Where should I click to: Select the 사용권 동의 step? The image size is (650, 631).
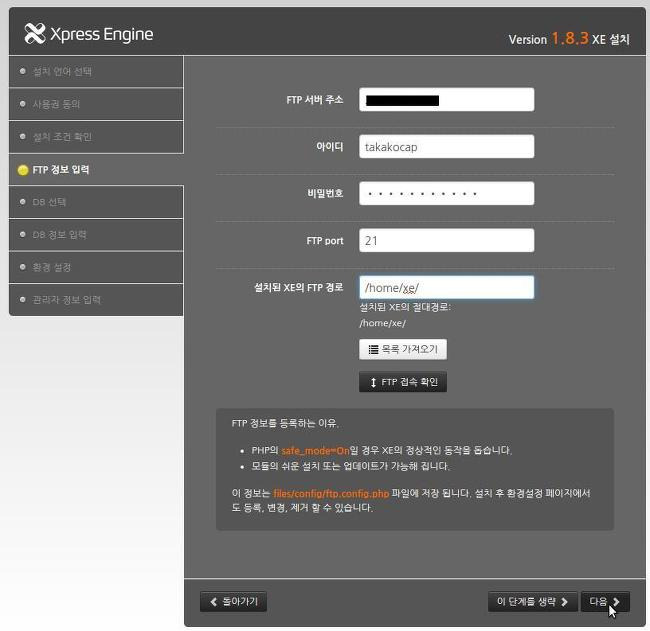(96, 104)
